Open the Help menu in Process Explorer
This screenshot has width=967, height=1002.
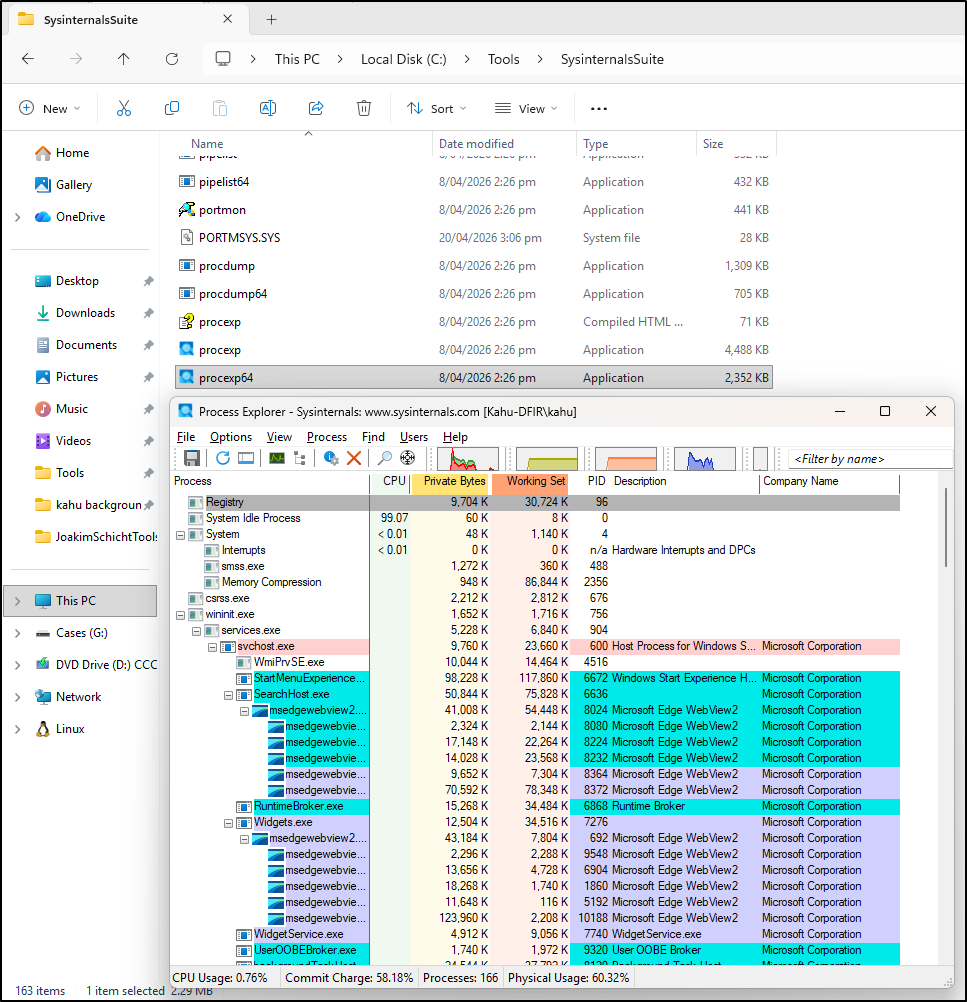point(455,436)
